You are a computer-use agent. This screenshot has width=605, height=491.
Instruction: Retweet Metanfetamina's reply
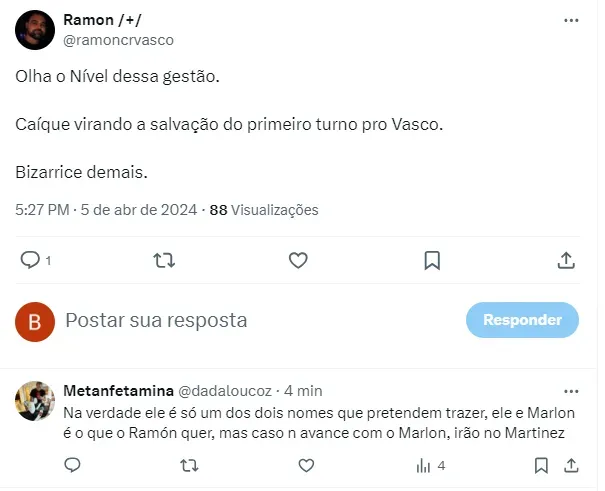point(188,465)
